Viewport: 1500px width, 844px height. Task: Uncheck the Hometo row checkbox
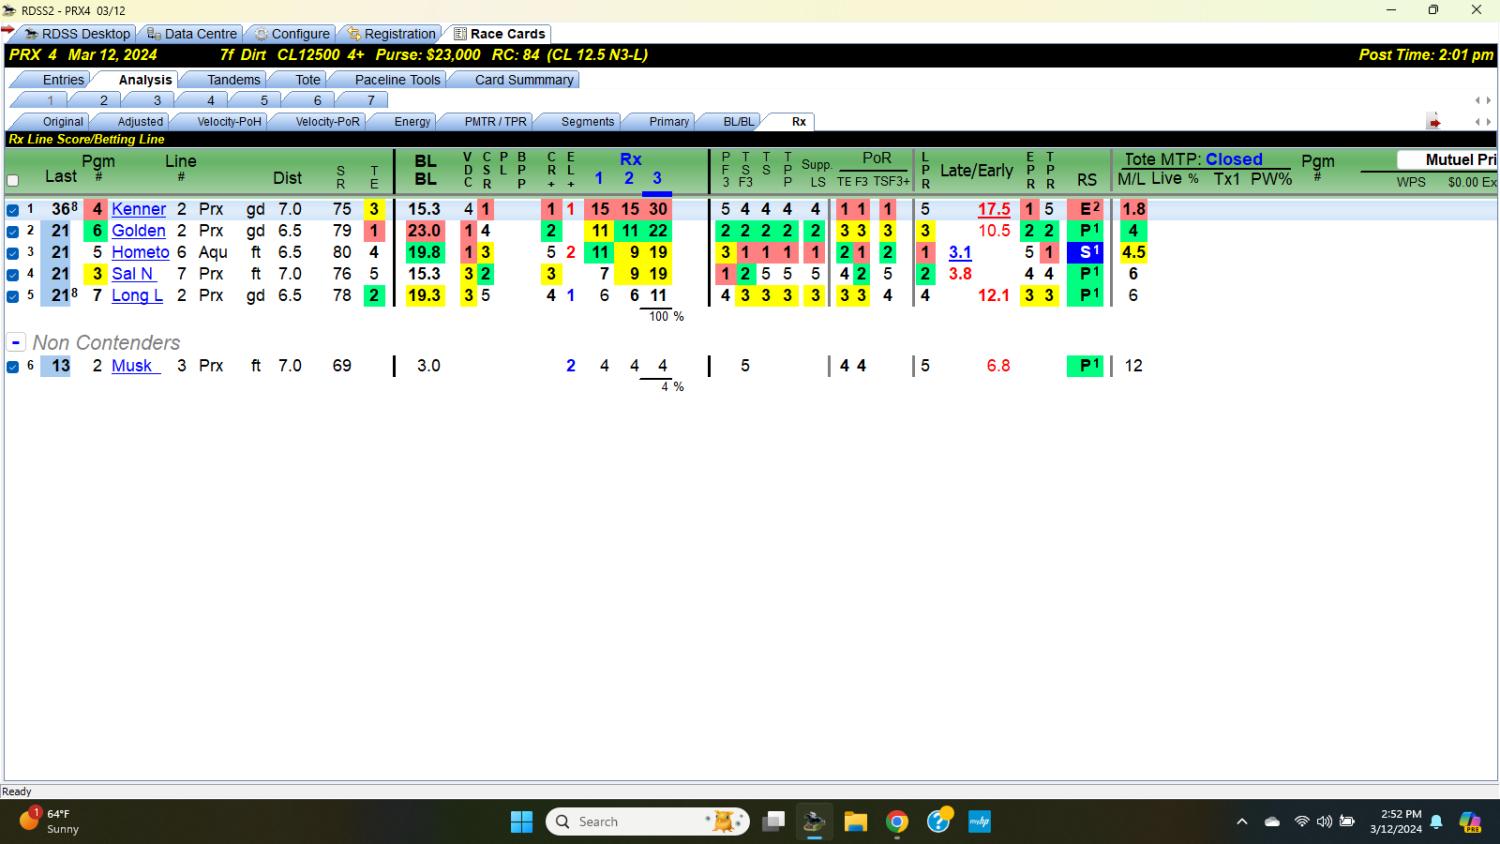tap(13, 253)
